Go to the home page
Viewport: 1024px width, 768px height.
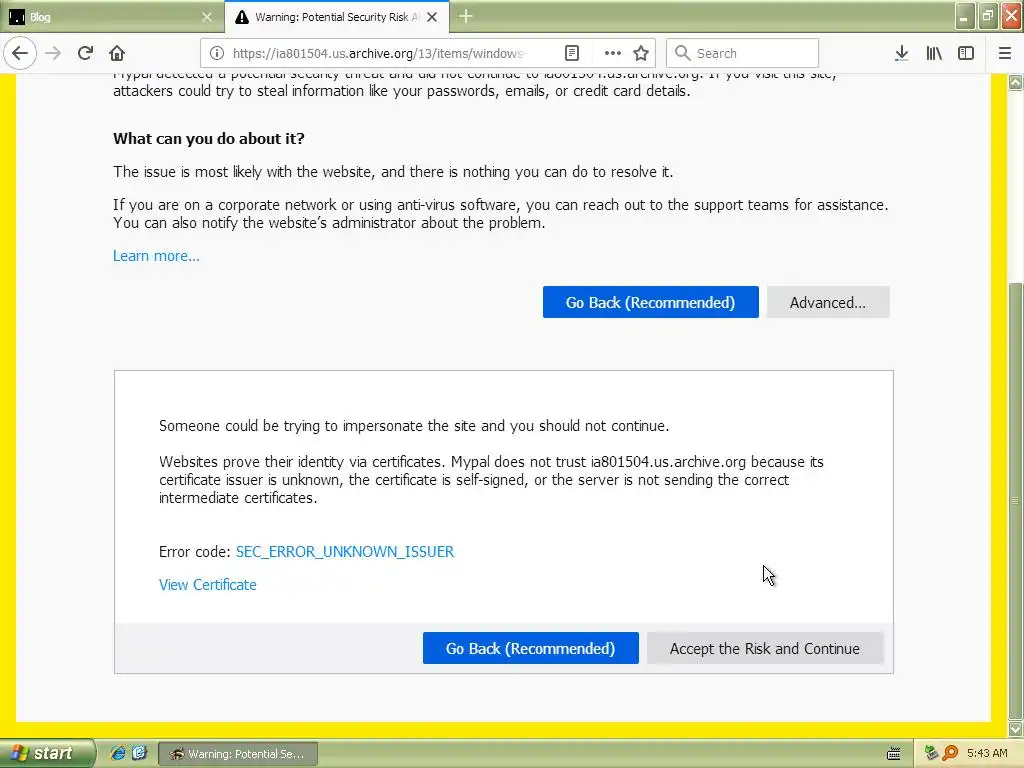[117, 53]
